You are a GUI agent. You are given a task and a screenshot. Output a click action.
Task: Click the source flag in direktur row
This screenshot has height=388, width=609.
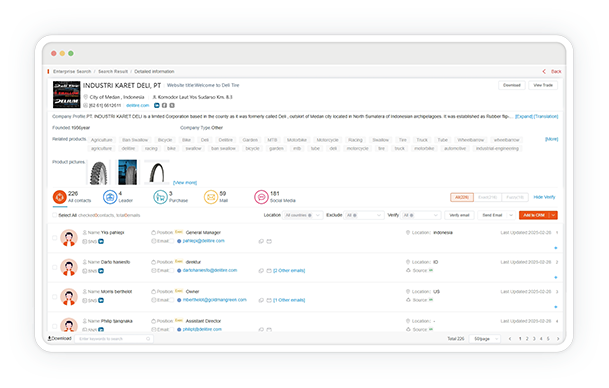click(431, 270)
